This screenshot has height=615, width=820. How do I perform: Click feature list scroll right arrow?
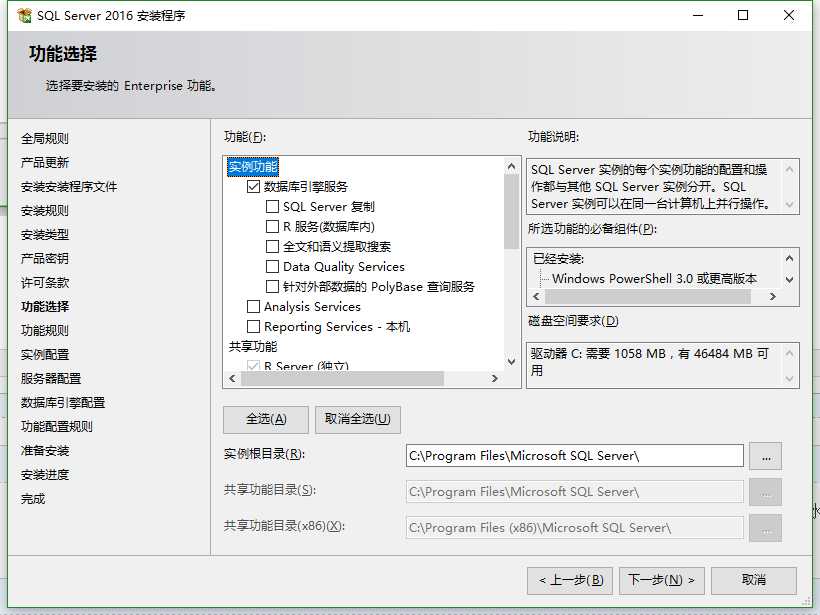click(x=495, y=378)
